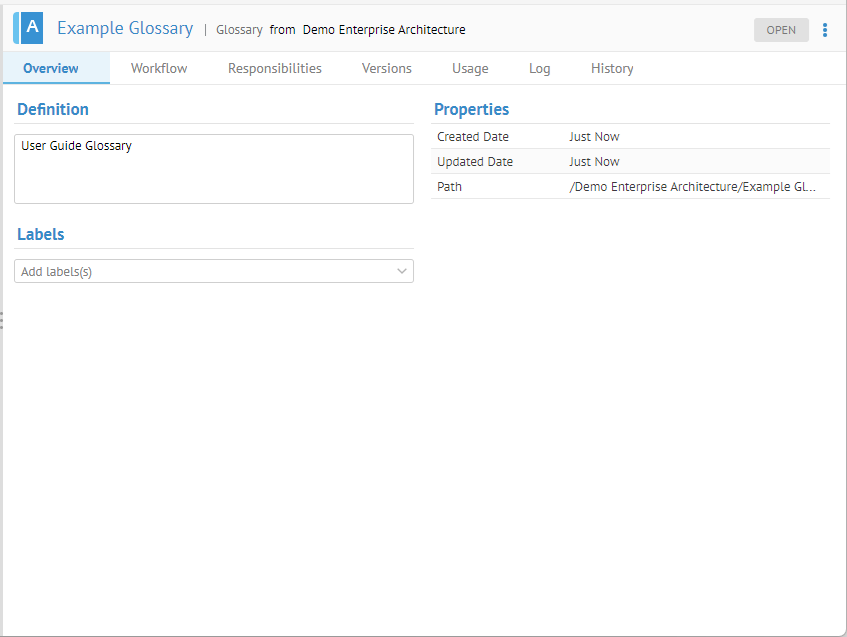Viewport: 847px width, 637px height.
Task: Open the Demo Enterprise Architecture link
Action: point(384,30)
